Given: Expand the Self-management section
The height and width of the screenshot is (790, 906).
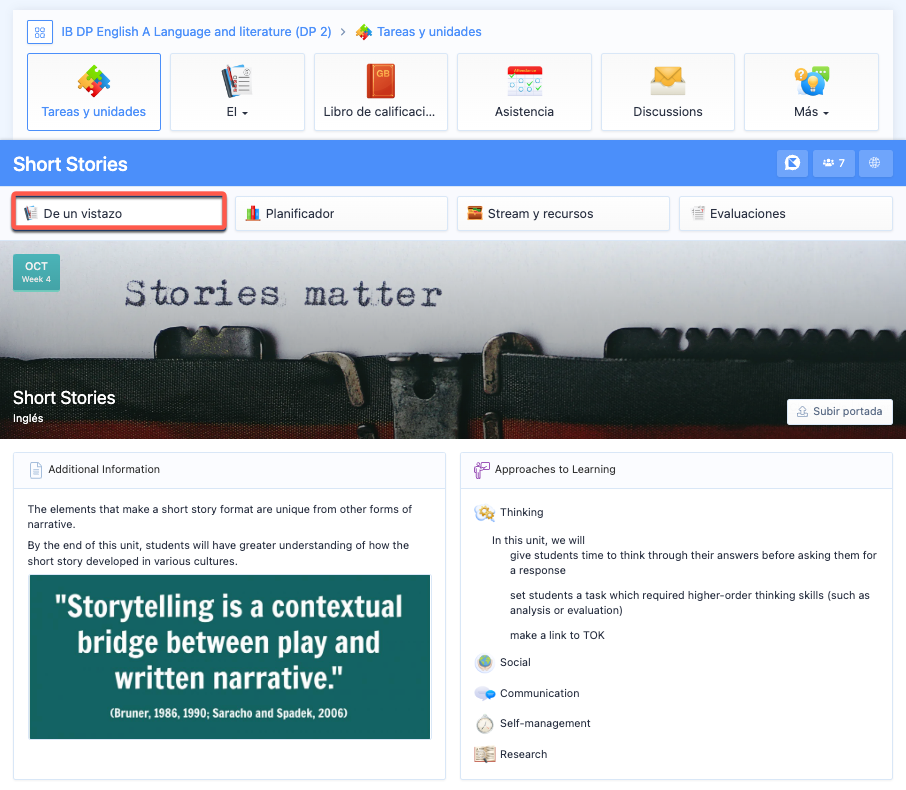Looking at the screenshot, I should tap(545, 723).
